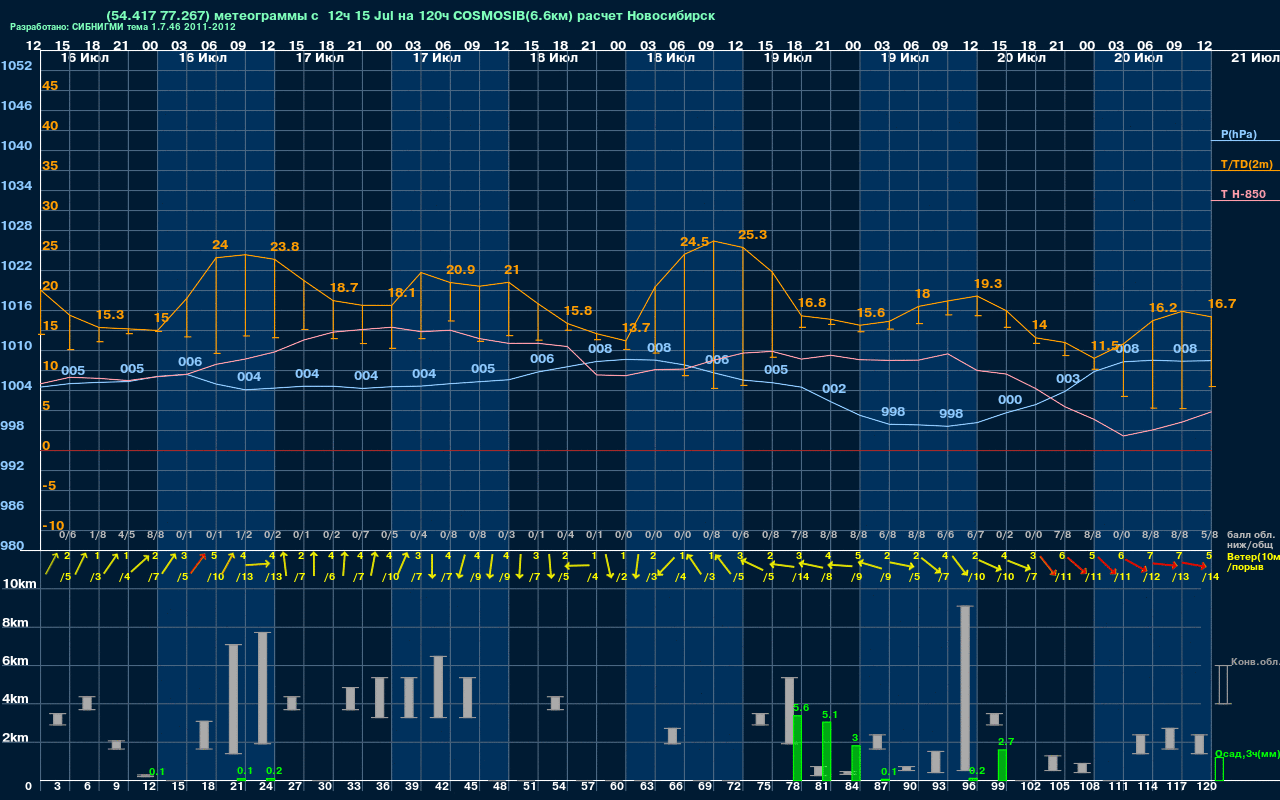Click the /14 wind gust value at far right
This screenshot has height=800, width=1280.
point(1212,577)
